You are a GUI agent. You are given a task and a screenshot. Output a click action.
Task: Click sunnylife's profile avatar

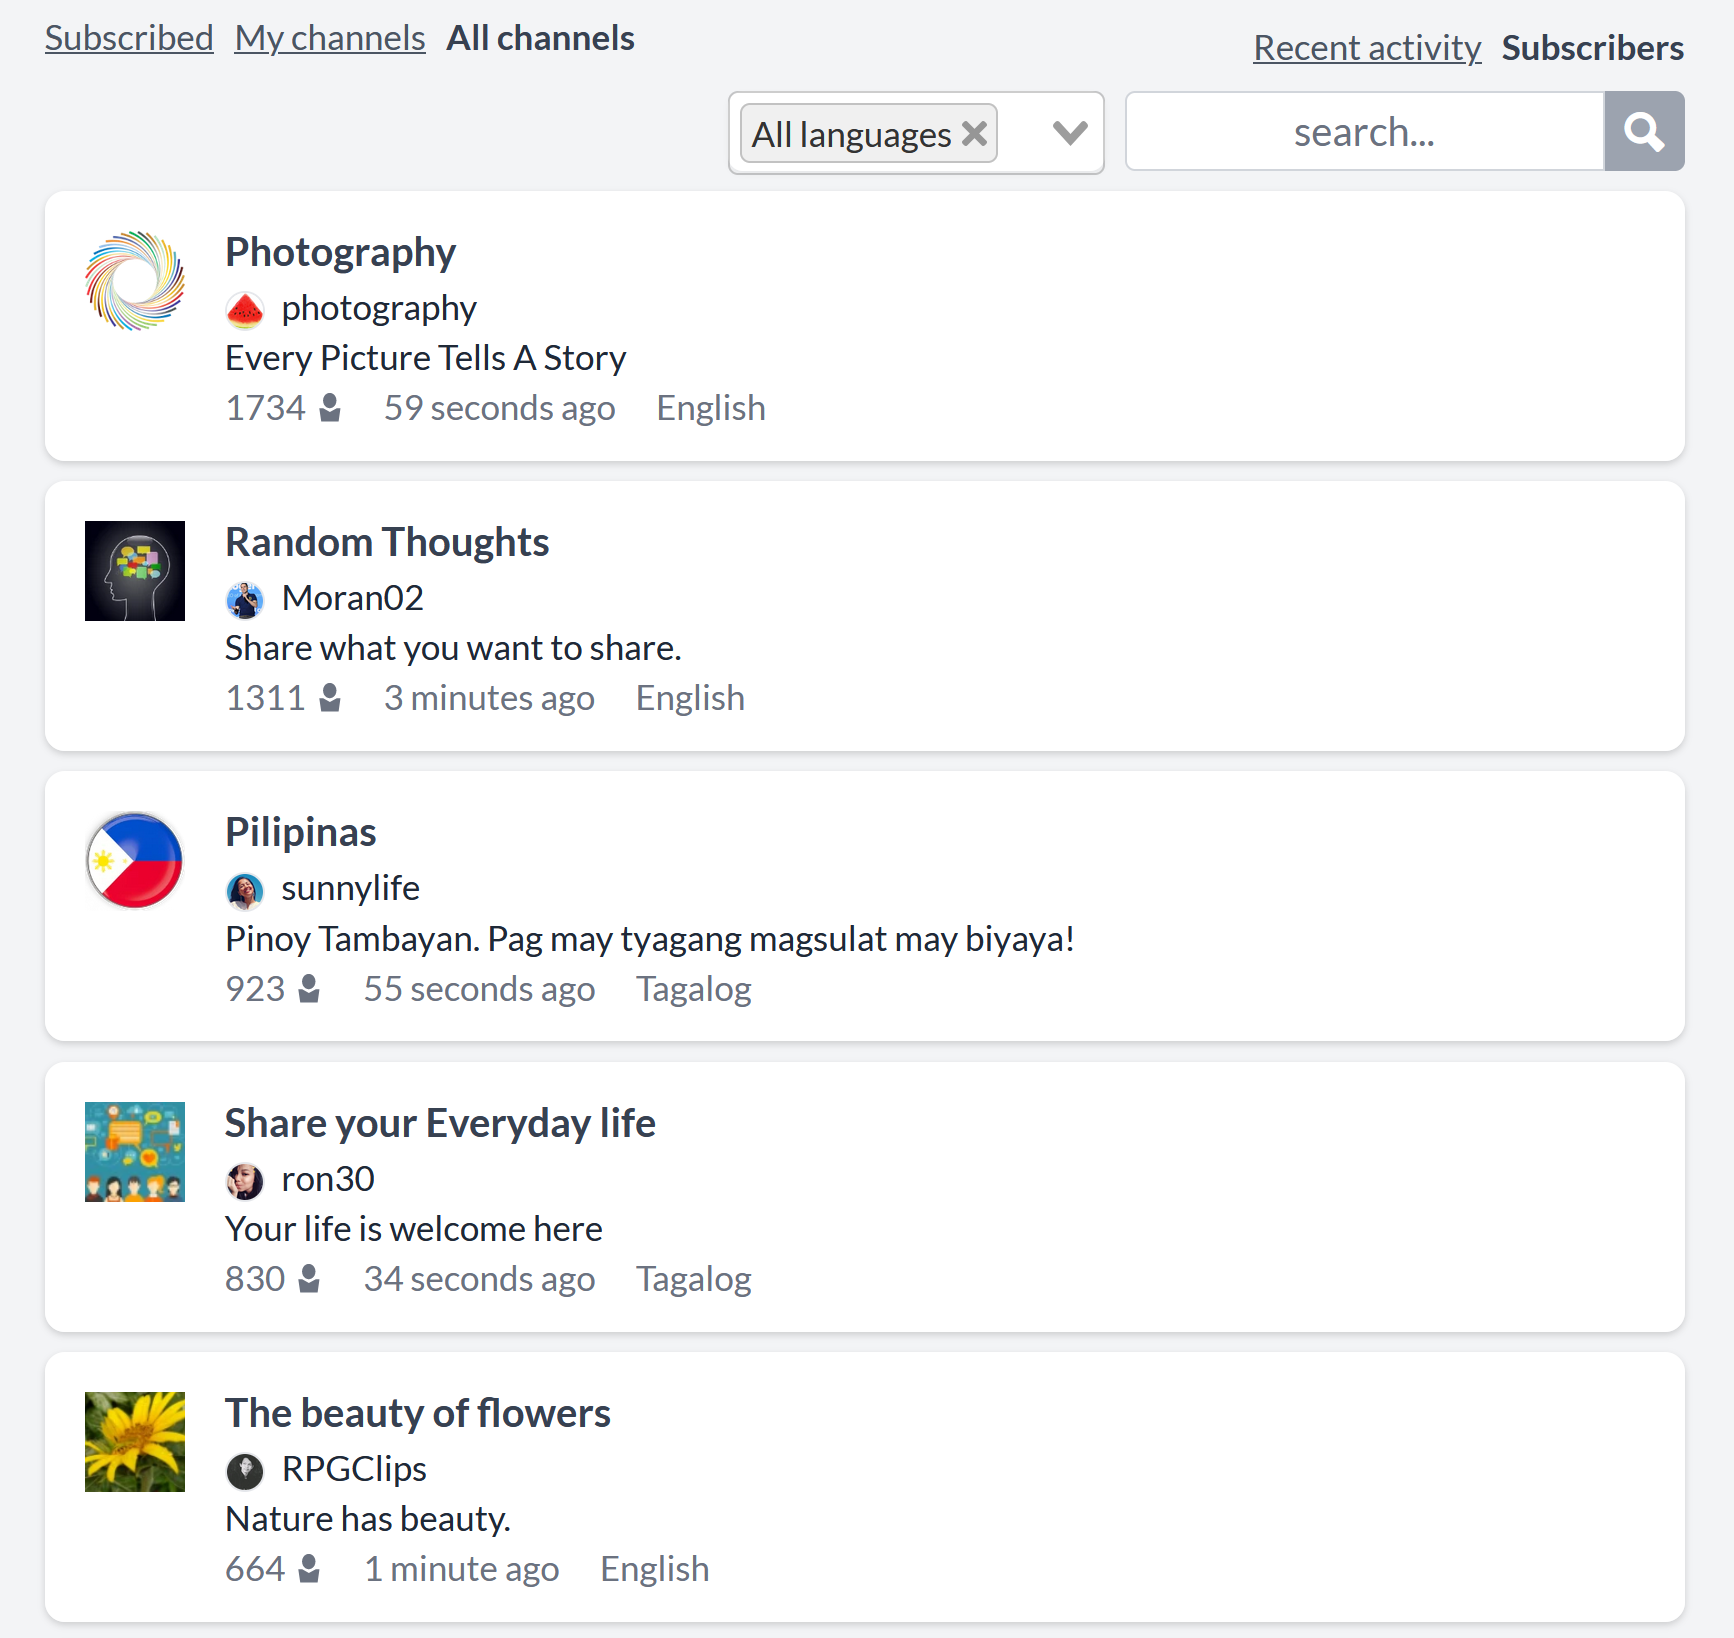pos(245,890)
